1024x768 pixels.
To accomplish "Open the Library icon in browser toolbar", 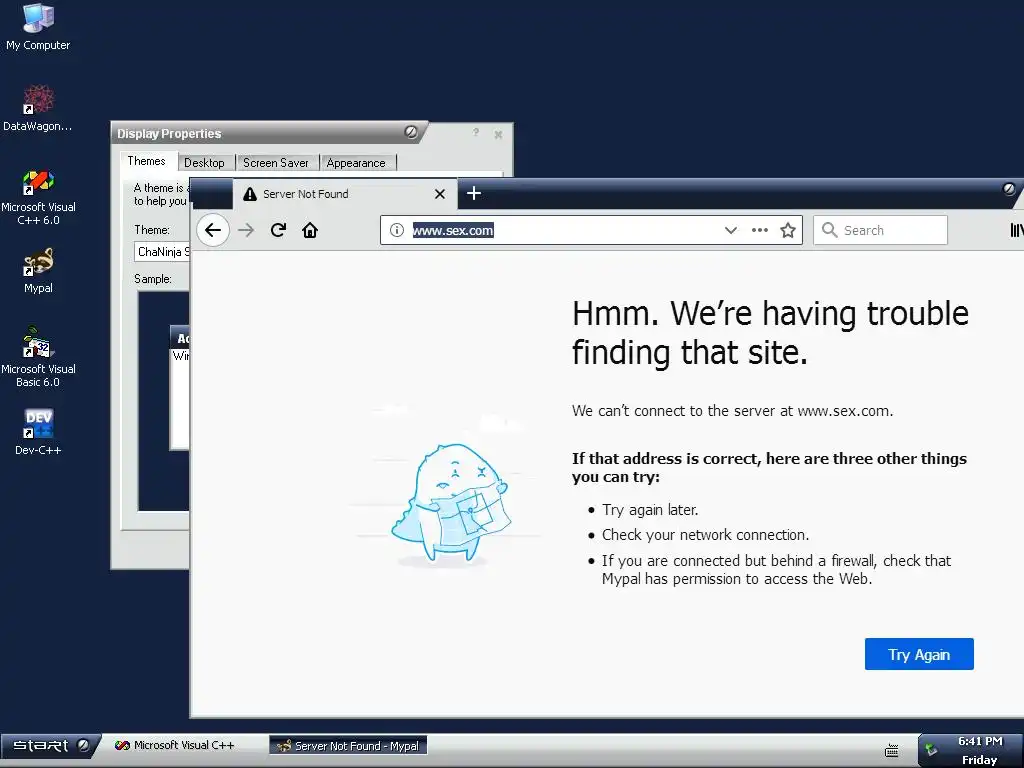I will (1016, 230).
